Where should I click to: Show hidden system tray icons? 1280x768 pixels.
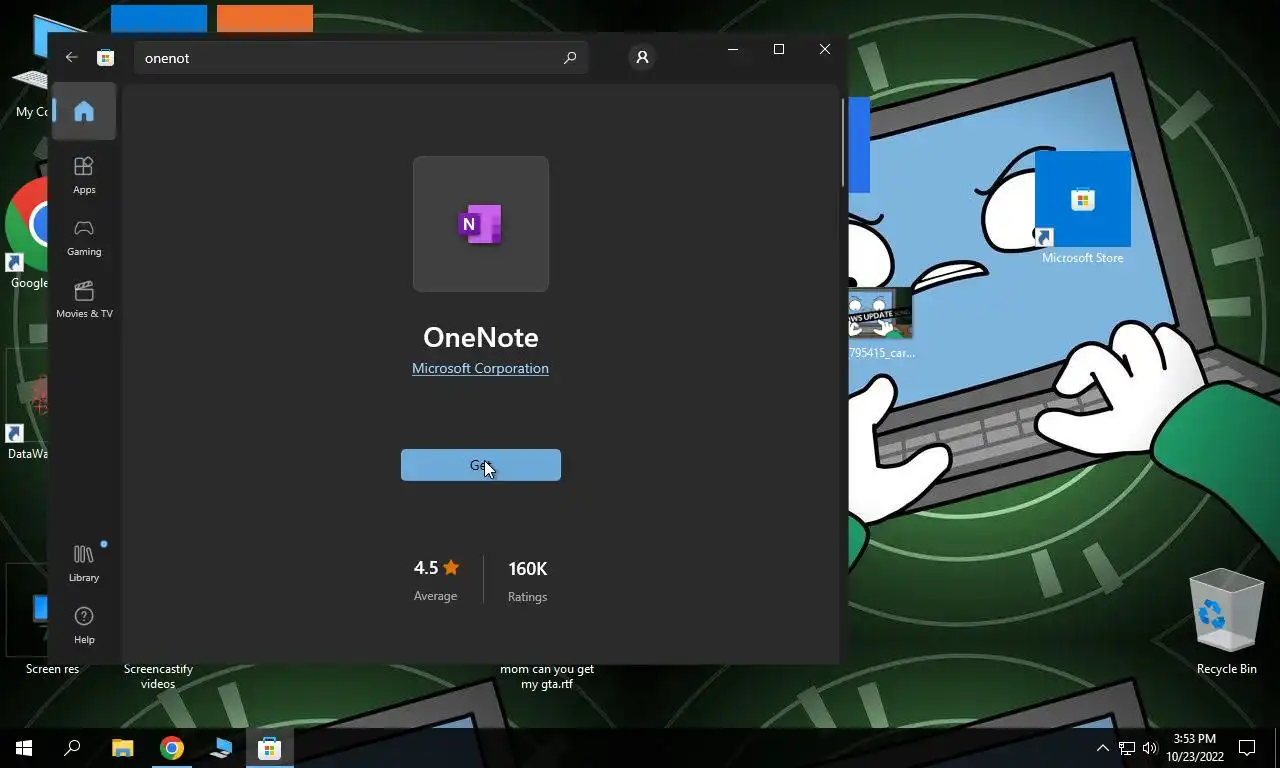pos(1103,748)
